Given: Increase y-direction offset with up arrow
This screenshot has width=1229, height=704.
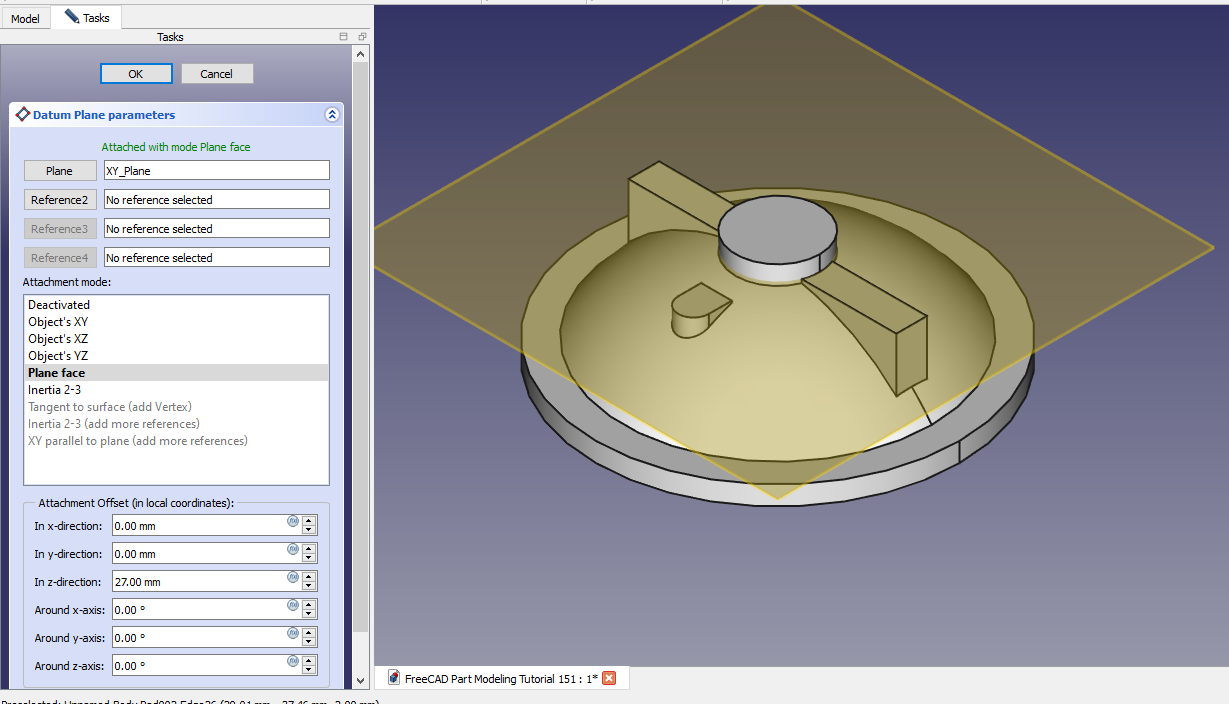Looking at the screenshot, I should (309, 548).
